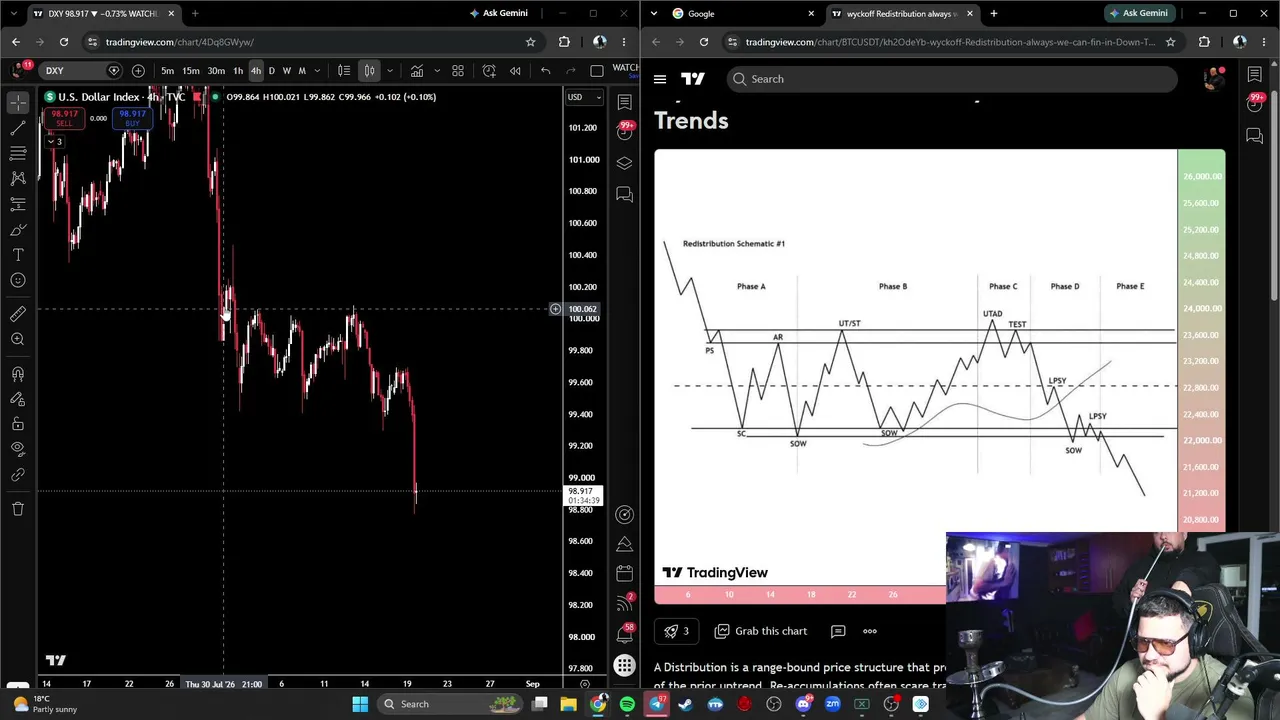The image size is (1280, 720).
Task: Expand the chart type dropdown arrow
Action: [x=390, y=71]
